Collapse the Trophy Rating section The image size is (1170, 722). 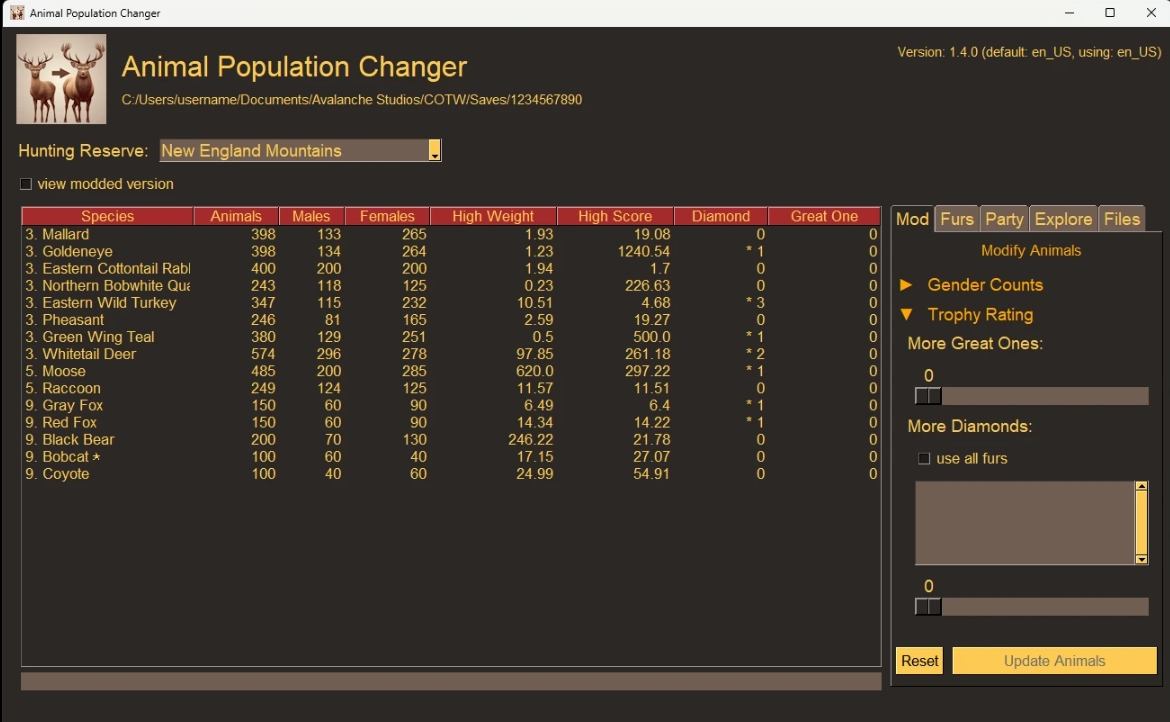point(906,315)
